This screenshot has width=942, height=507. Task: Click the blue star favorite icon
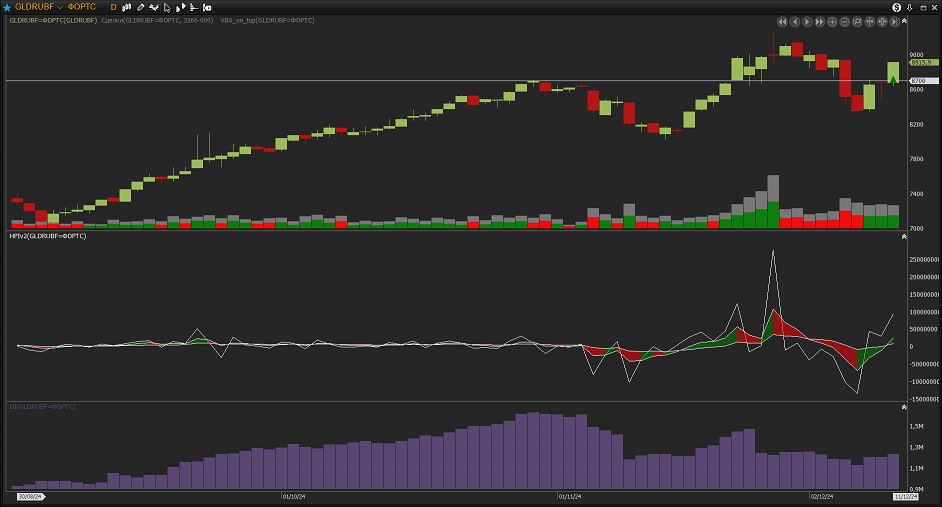click(x=7, y=7)
